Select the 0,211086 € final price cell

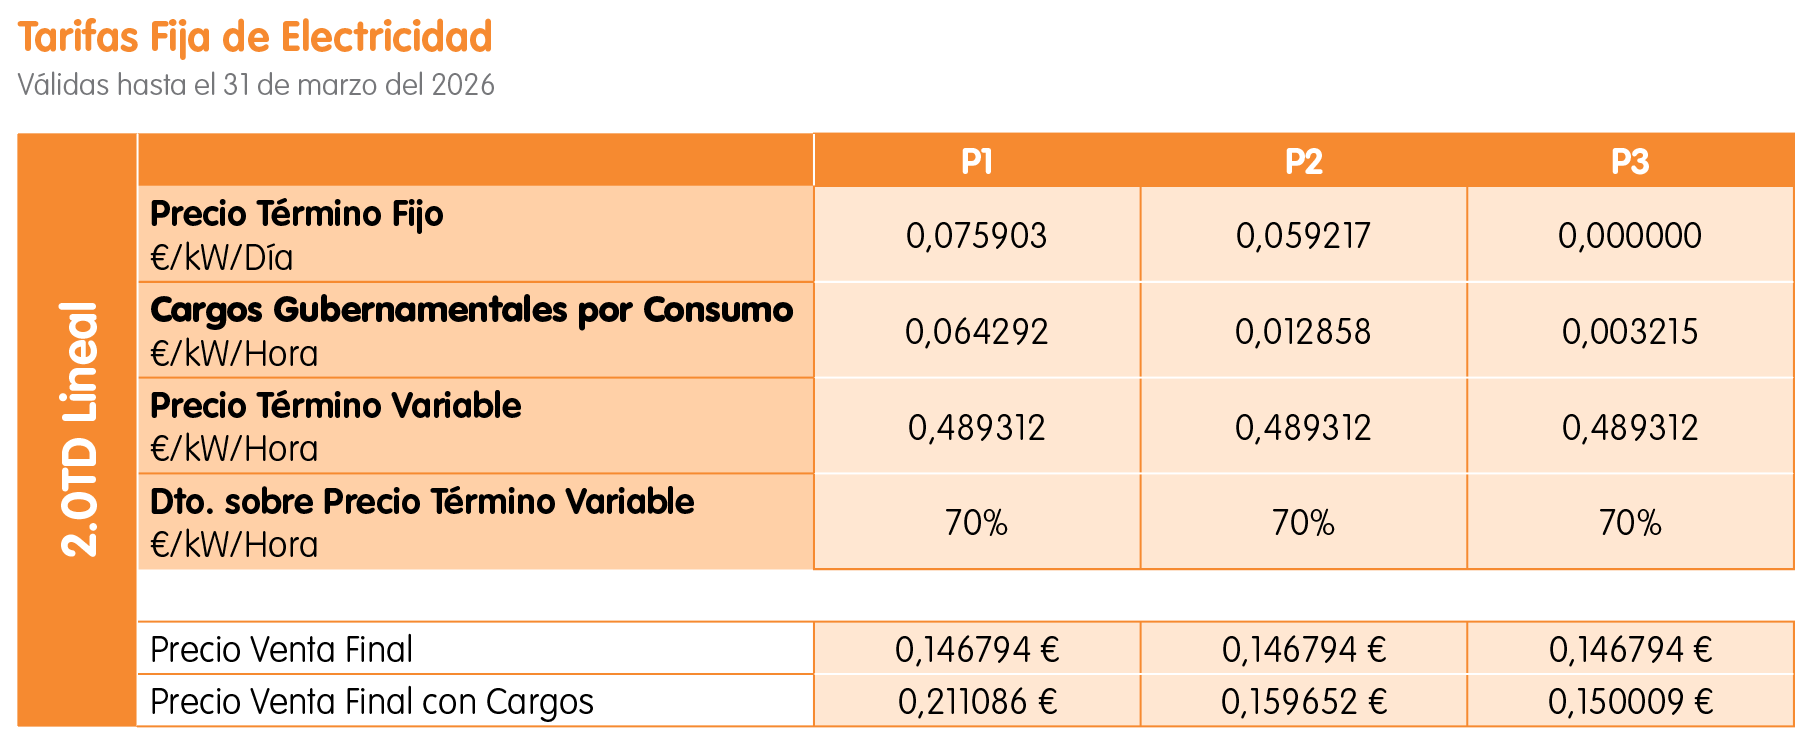[x=976, y=702]
